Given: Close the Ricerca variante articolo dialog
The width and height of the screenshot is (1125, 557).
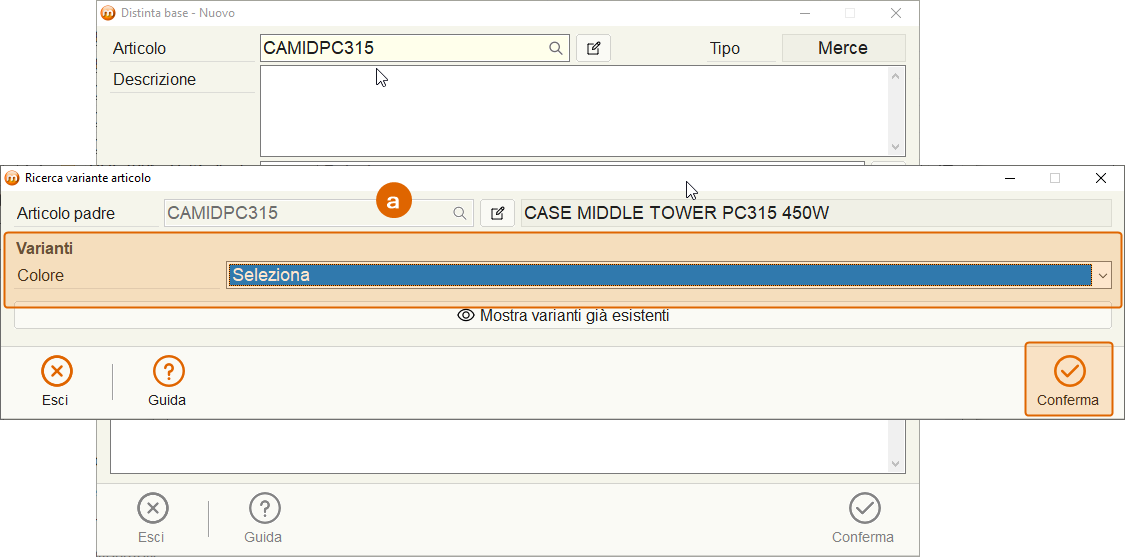Looking at the screenshot, I should [x=1101, y=178].
